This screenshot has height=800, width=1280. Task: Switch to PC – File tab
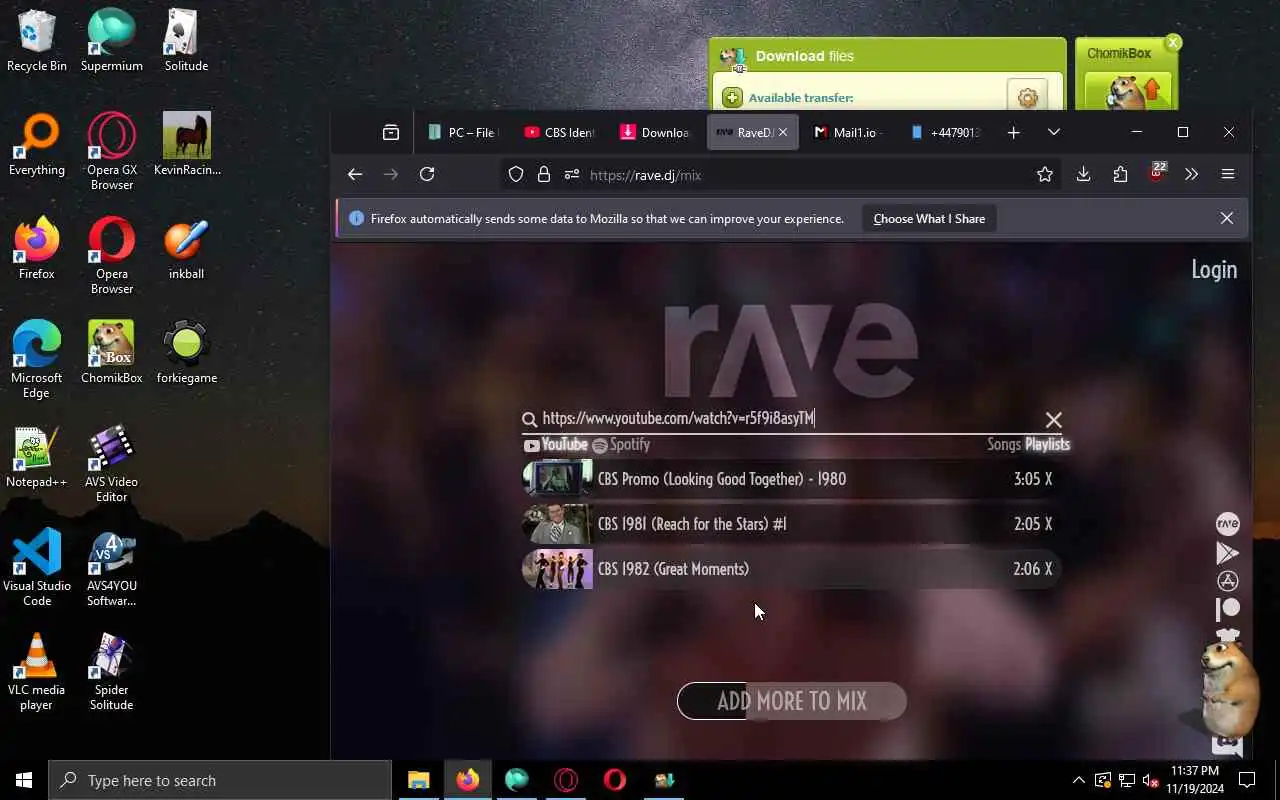pos(464,132)
